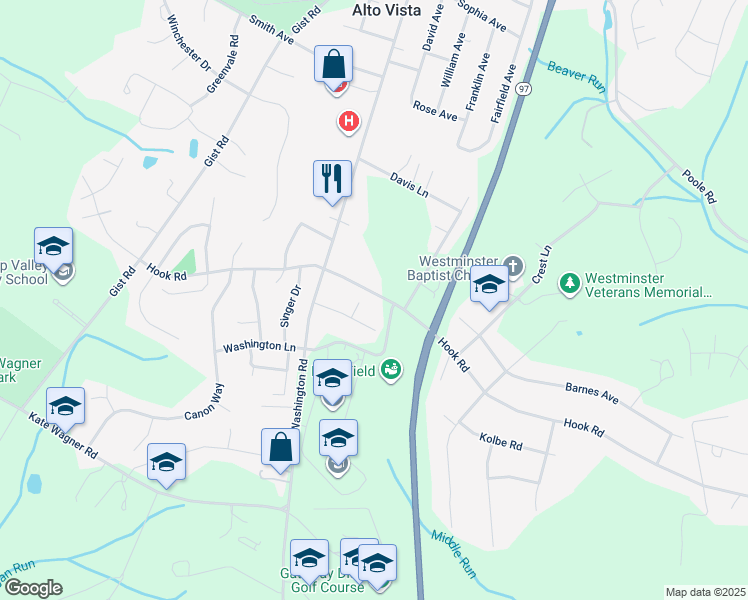Click the Westminster Veterans Memorial label text

pyautogui.click(x=648, y=285)
